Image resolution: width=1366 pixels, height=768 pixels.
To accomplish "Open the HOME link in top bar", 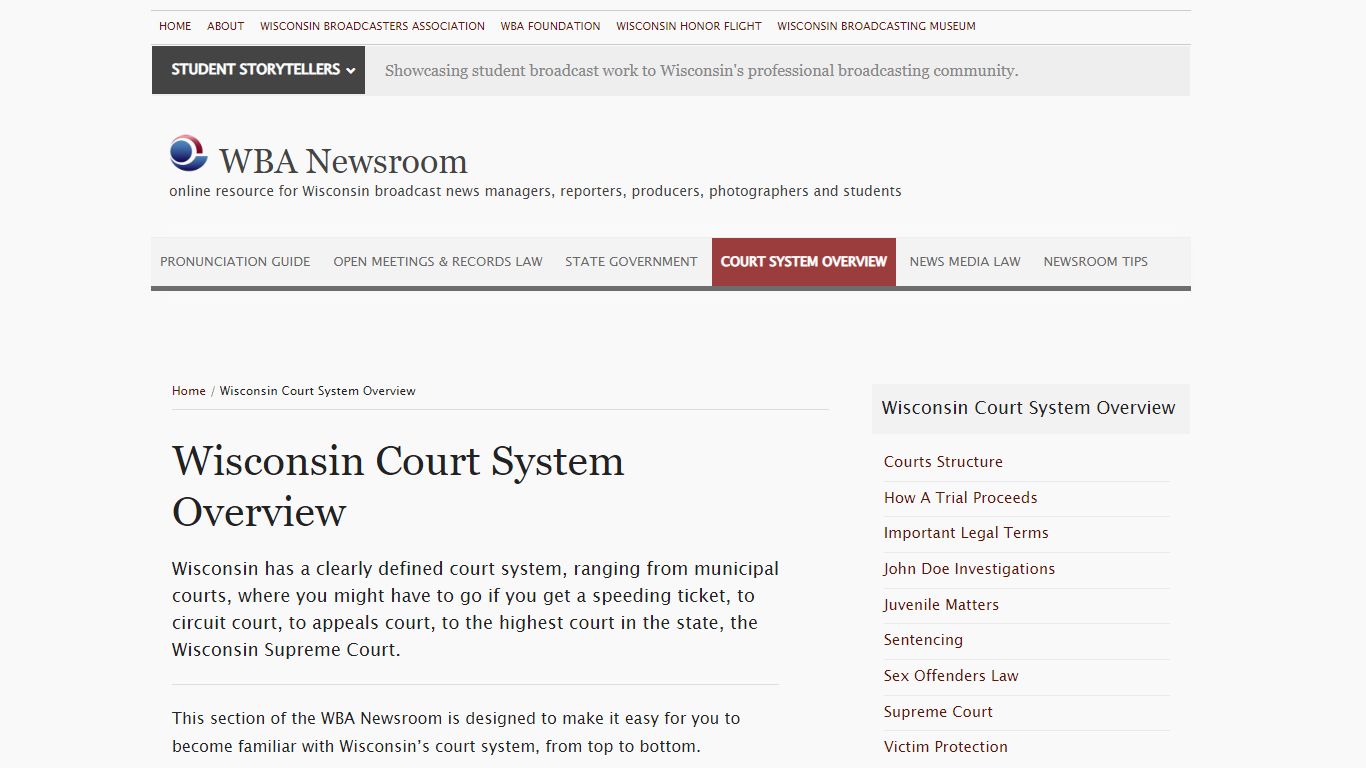I will [x=175, y=26].
